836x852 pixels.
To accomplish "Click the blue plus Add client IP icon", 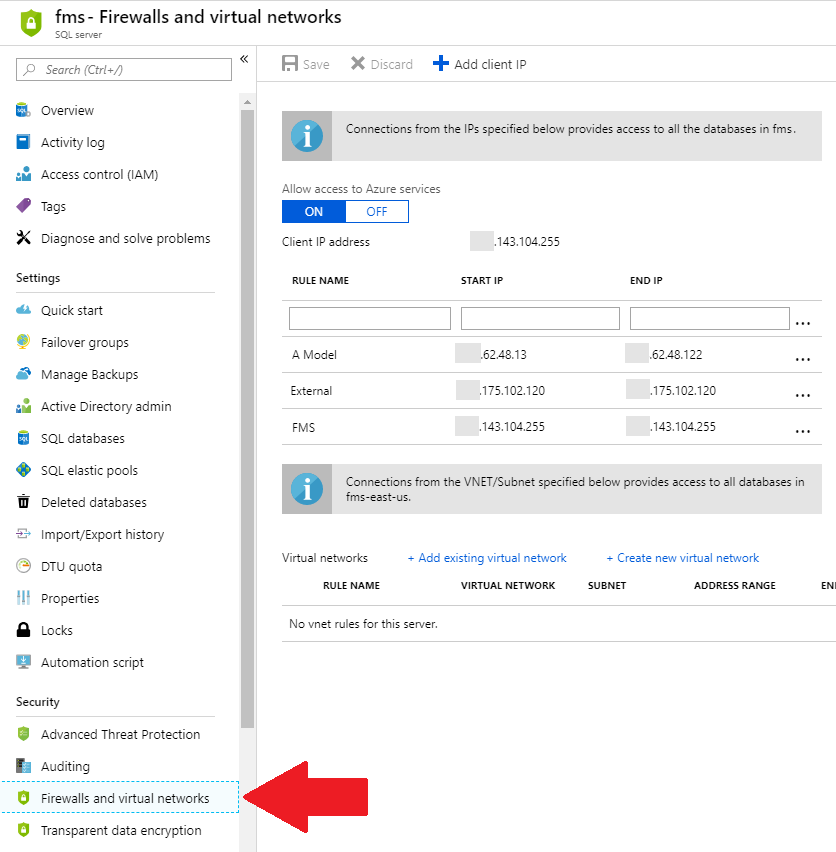I will pyautogui.click(x=441, y=64).
